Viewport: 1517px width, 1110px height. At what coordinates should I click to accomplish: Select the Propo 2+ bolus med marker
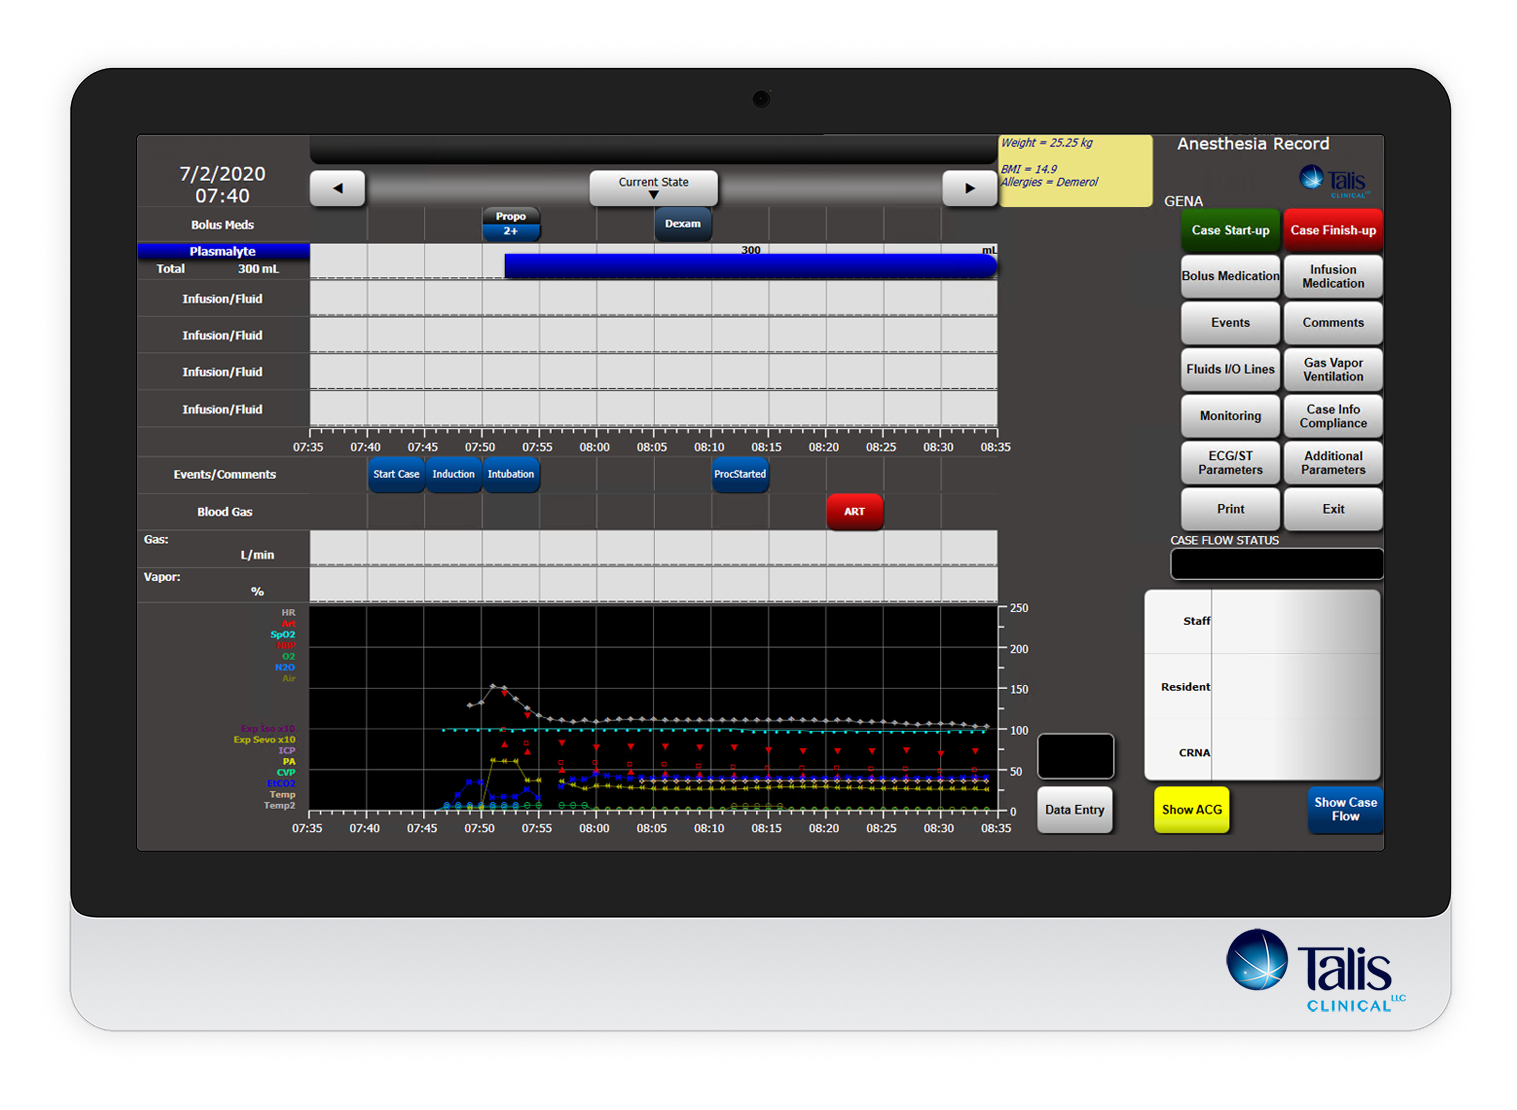(x=511, y=223)
